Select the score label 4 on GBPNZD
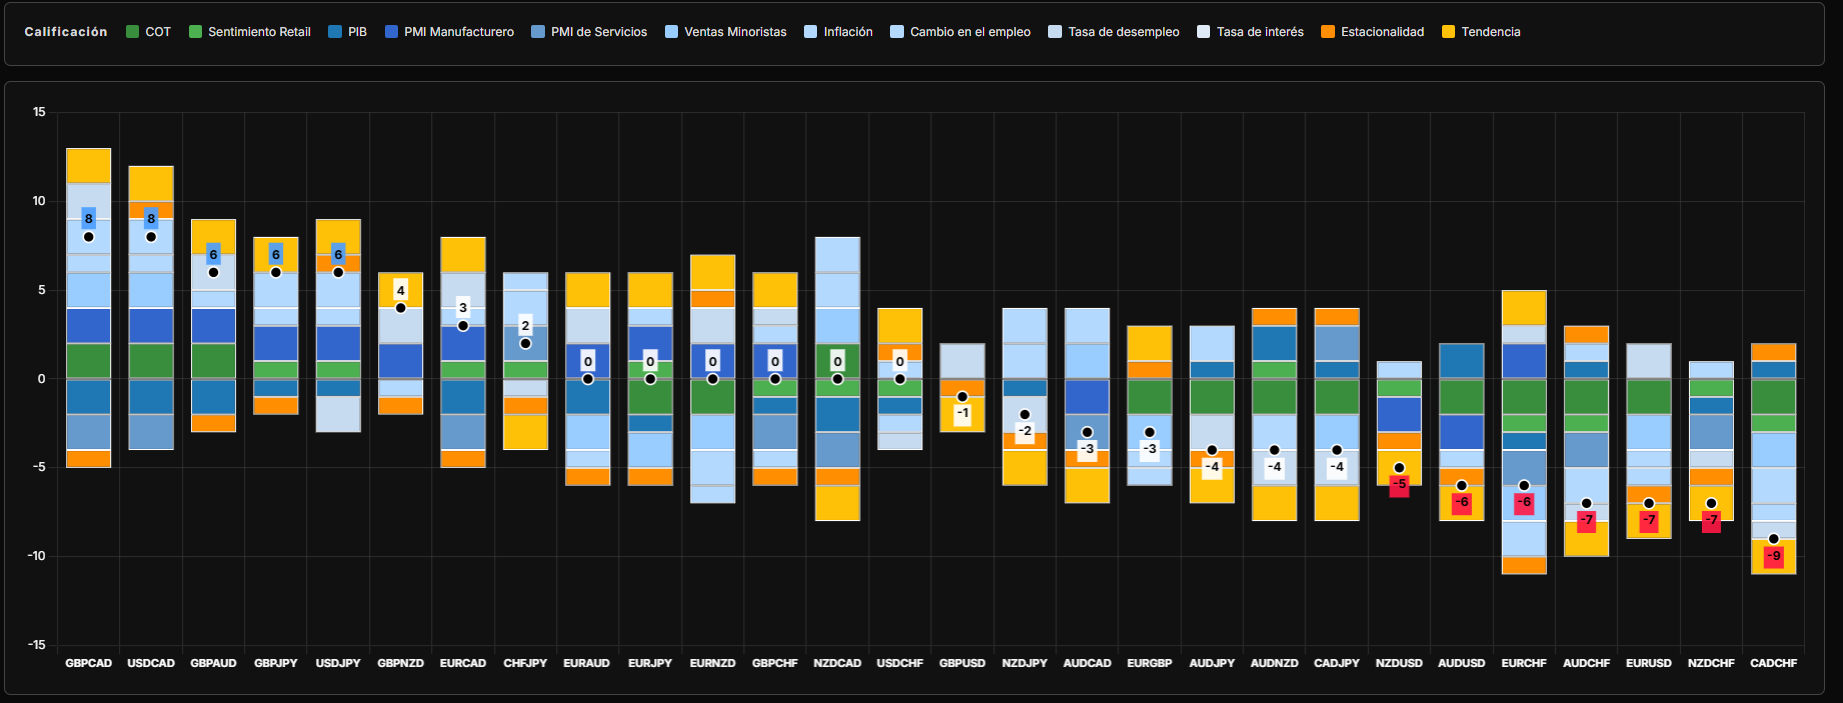This screenshot has height=703, width=1843. coord(400,291)
